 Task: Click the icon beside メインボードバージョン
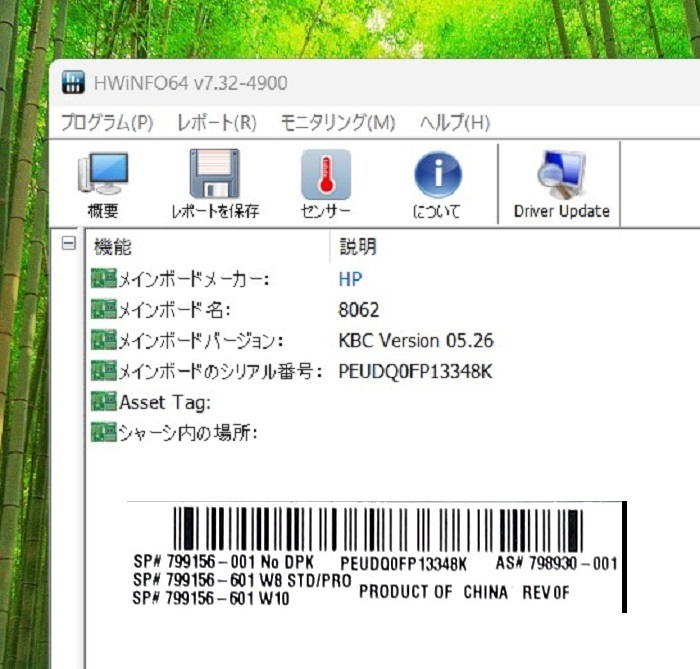[104, 340]
